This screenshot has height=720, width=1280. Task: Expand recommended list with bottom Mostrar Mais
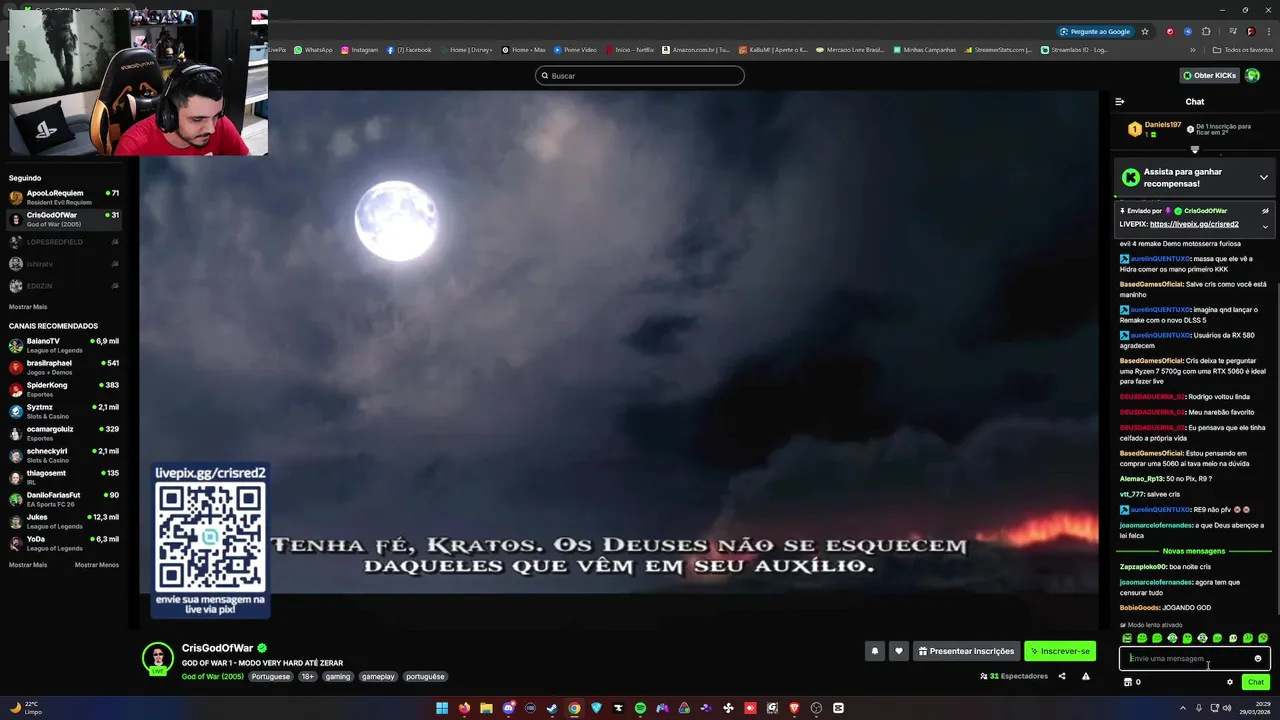coord(28,565)
